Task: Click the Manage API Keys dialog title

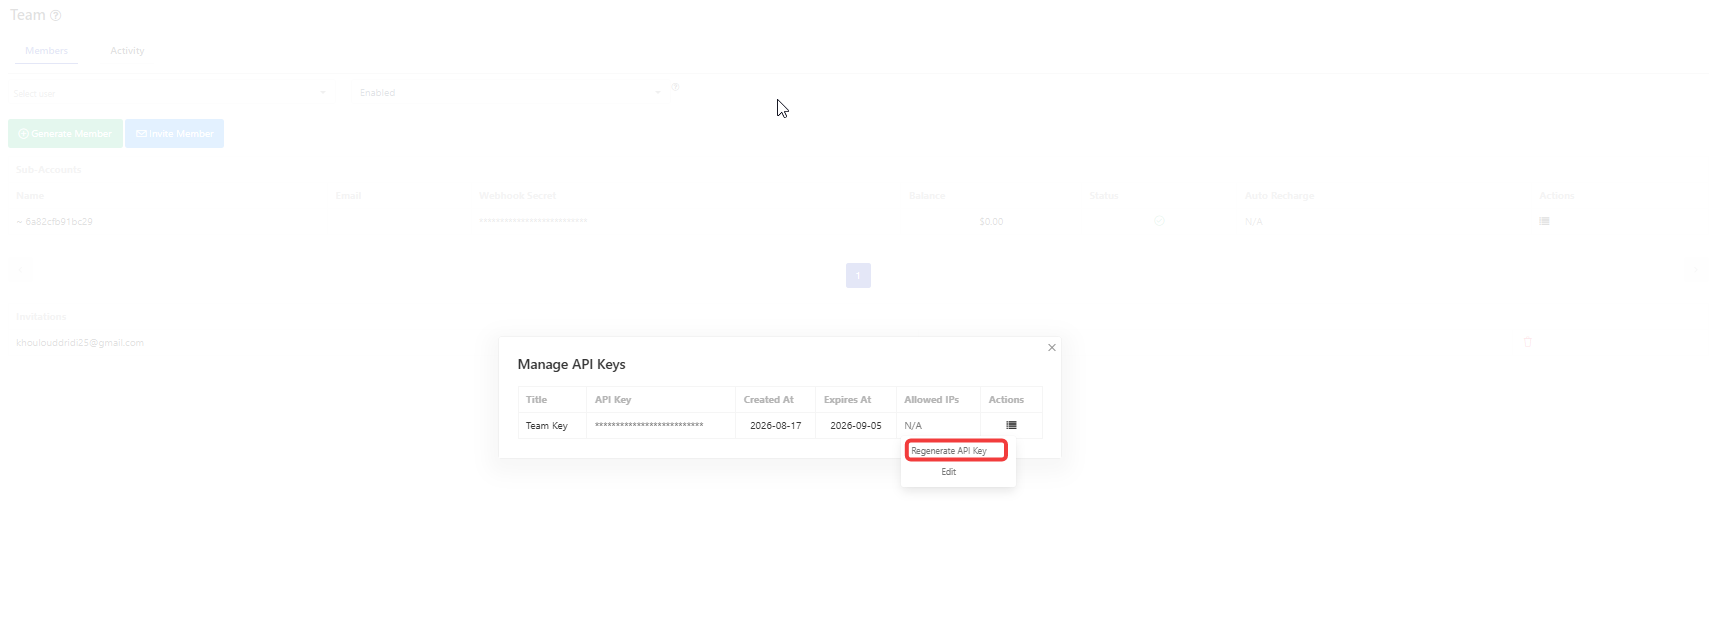Action: pyautogui.click(x=571, y=365)
